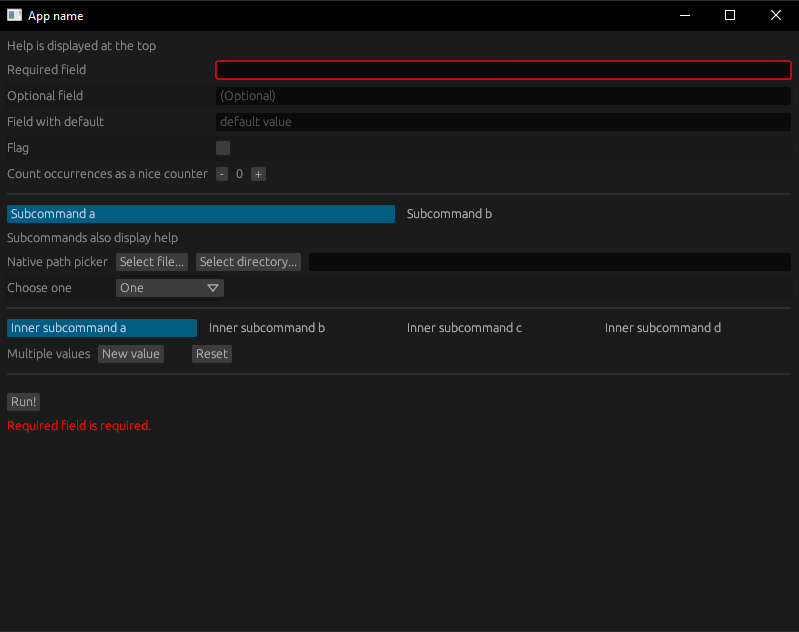Decrement the occurrence counter with minus
Viewport: 799px width, 632px height.
pyautogui.click(x=222, y=174)
